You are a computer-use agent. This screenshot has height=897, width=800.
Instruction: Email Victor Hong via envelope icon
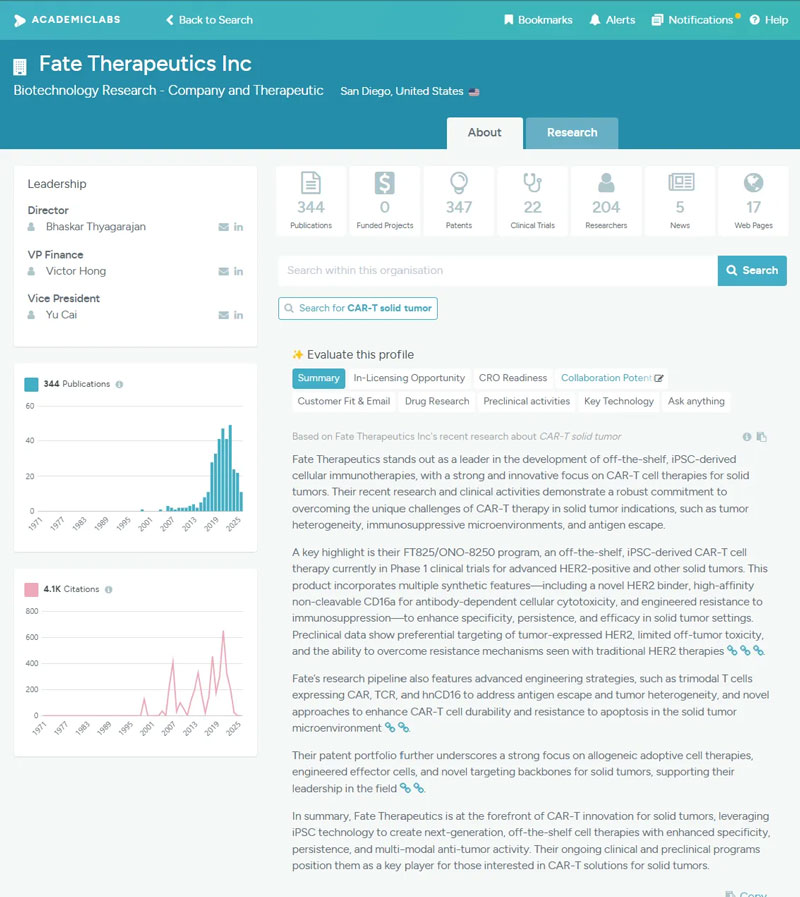[223, 271]
